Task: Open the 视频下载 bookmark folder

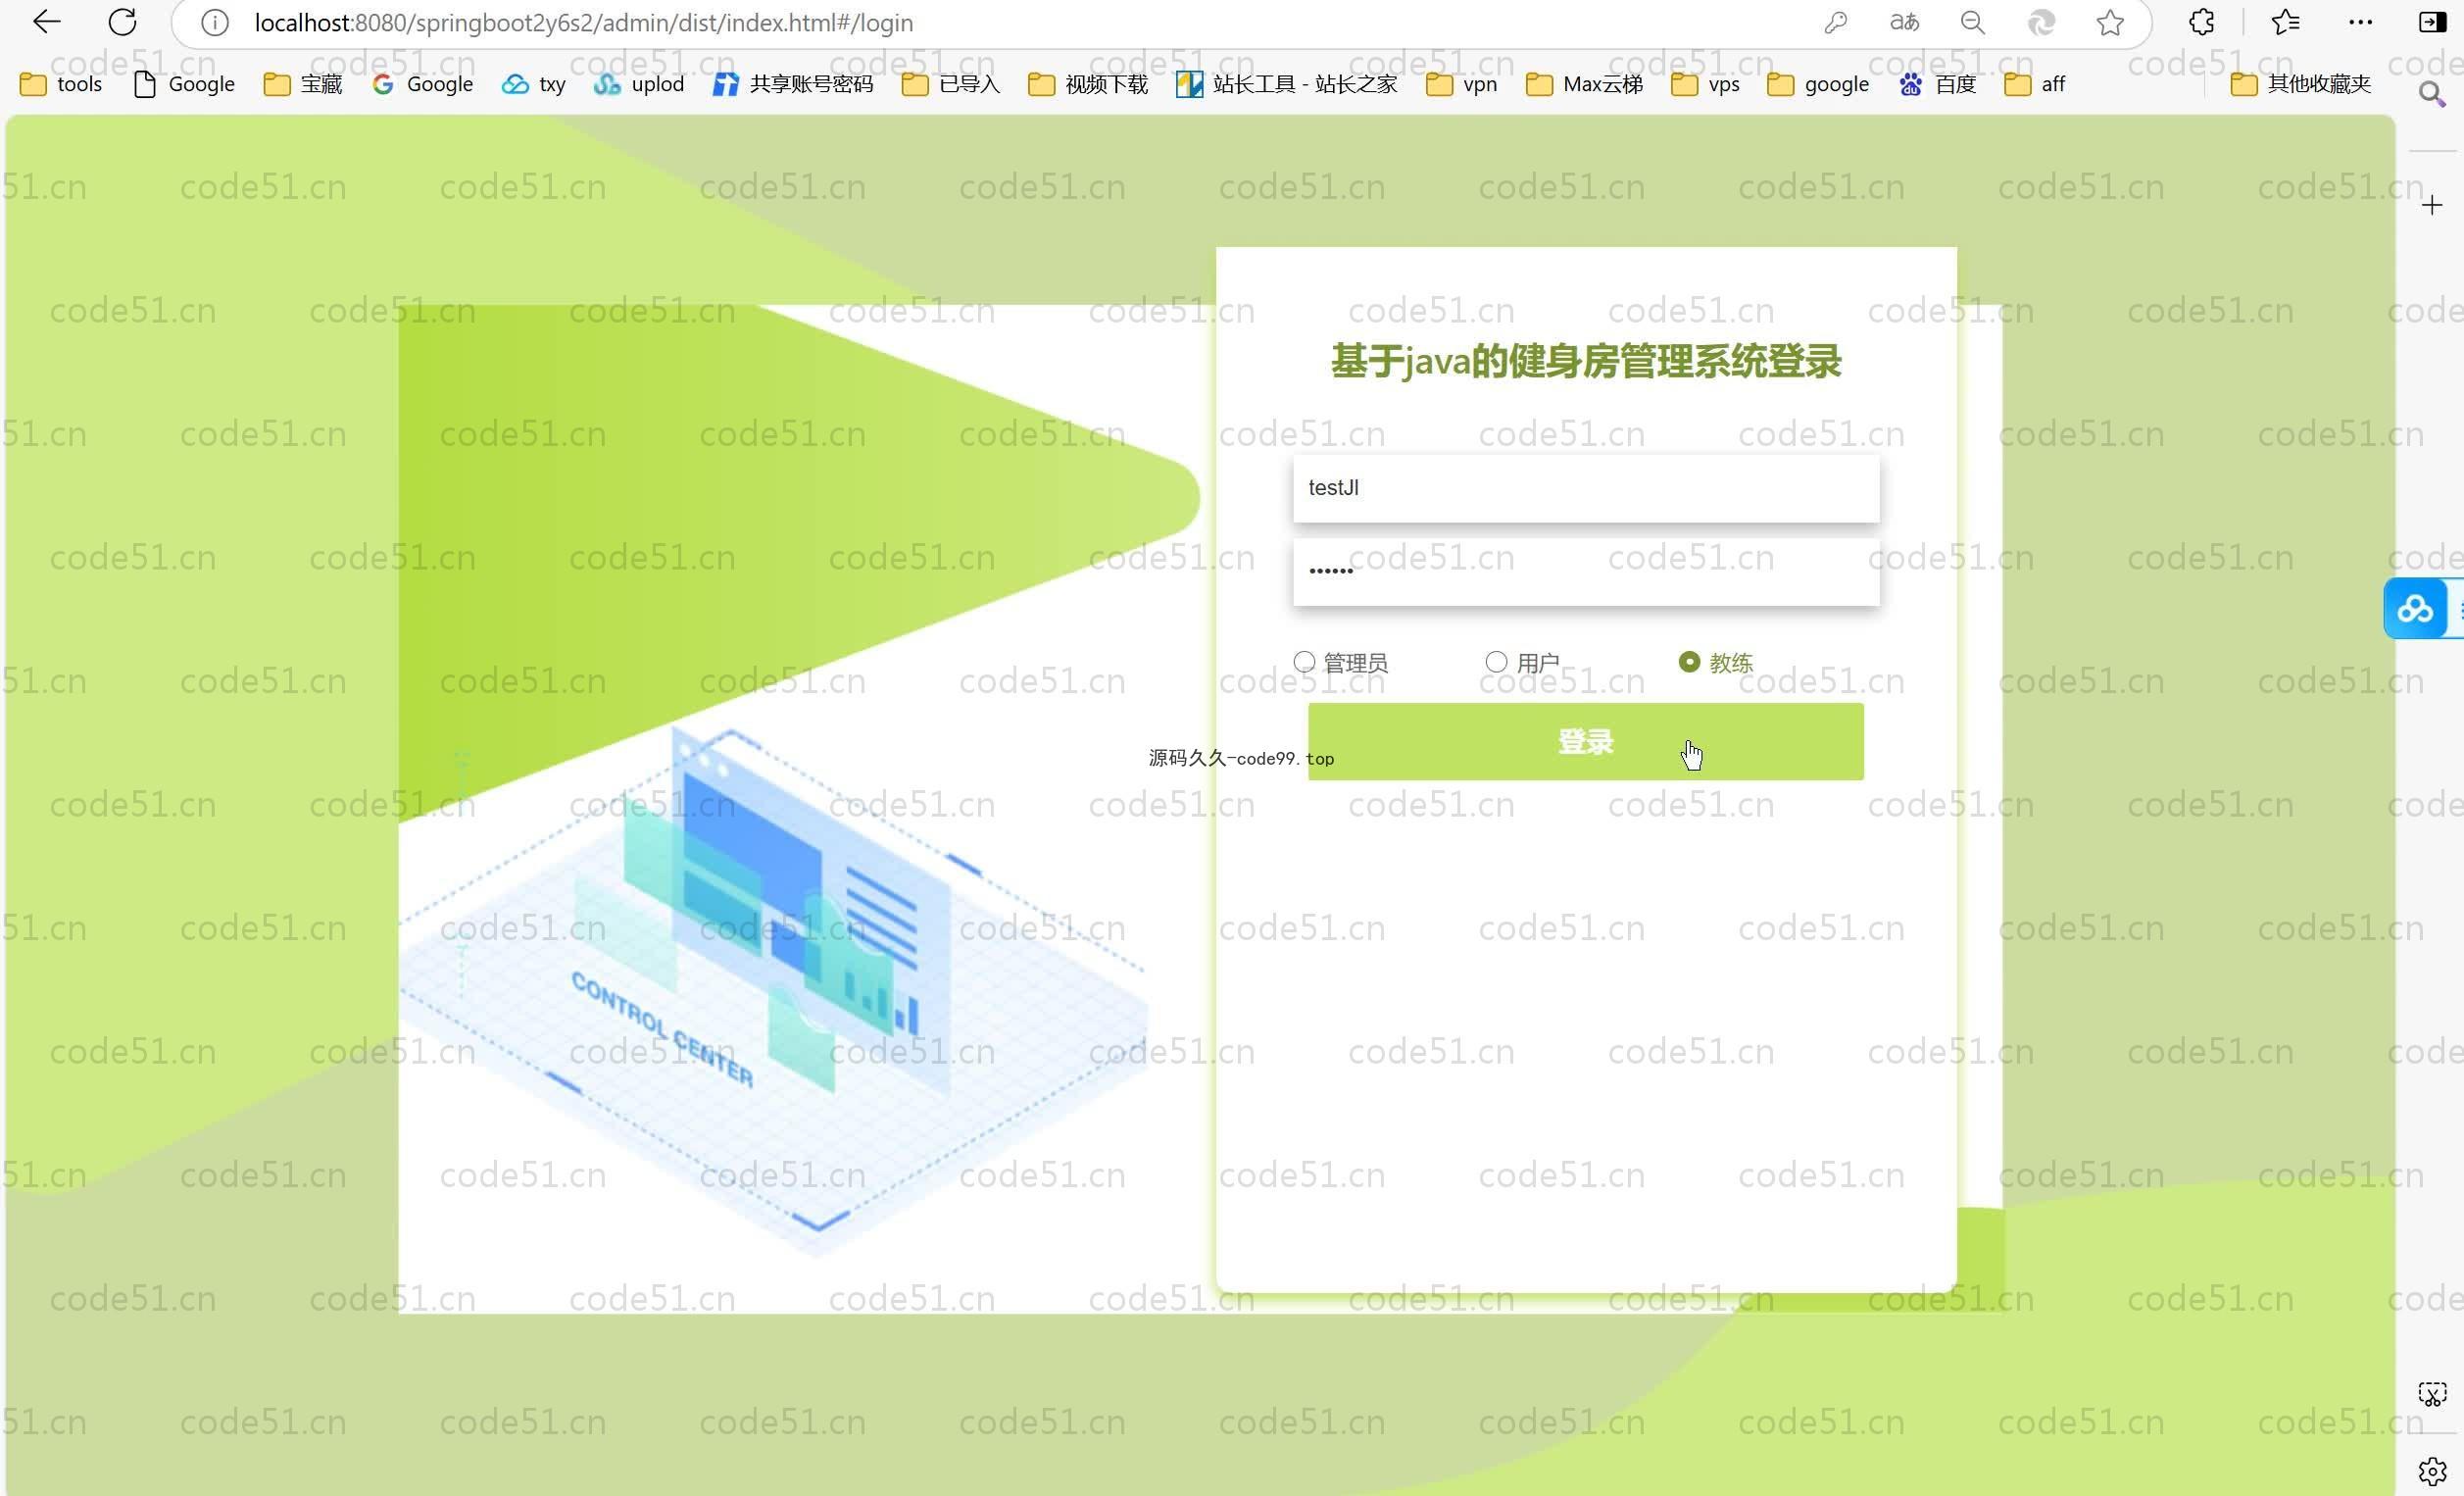Action: (1088, 84)
